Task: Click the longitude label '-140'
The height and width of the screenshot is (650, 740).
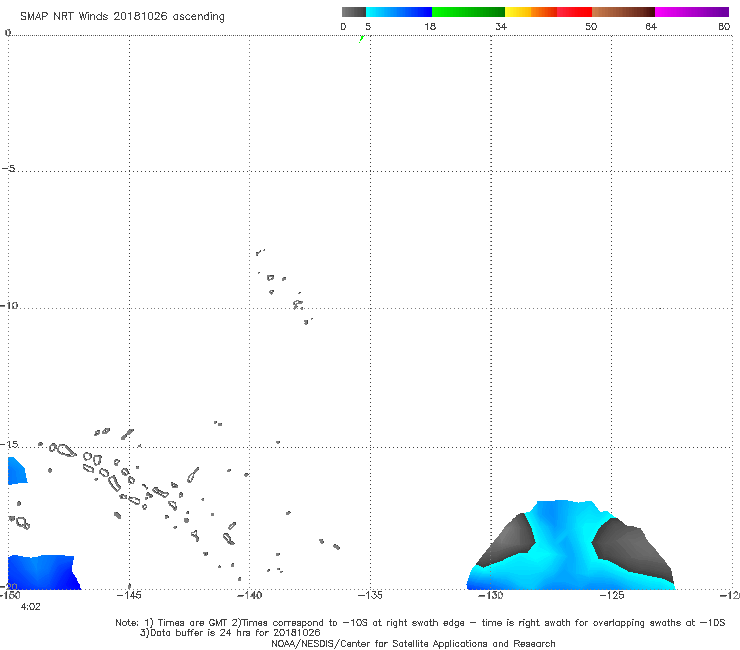Action: [249, 595]
